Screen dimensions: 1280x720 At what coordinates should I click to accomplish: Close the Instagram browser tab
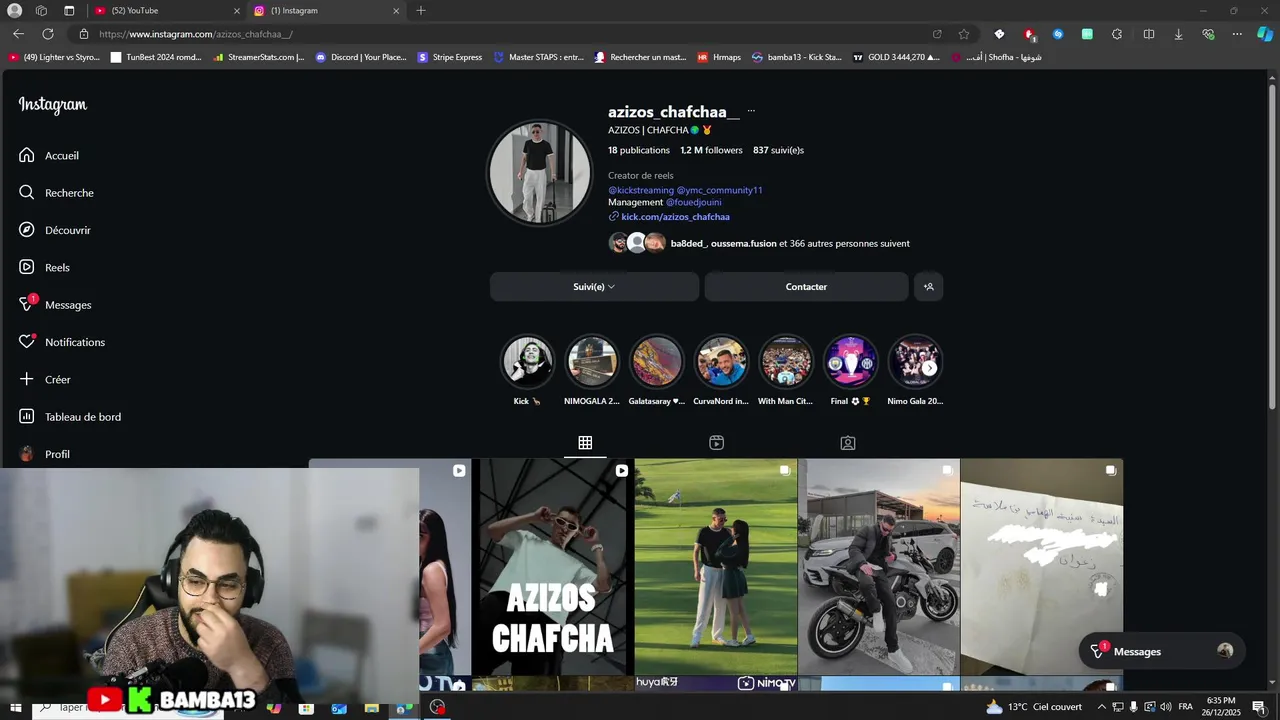[396, 11]
